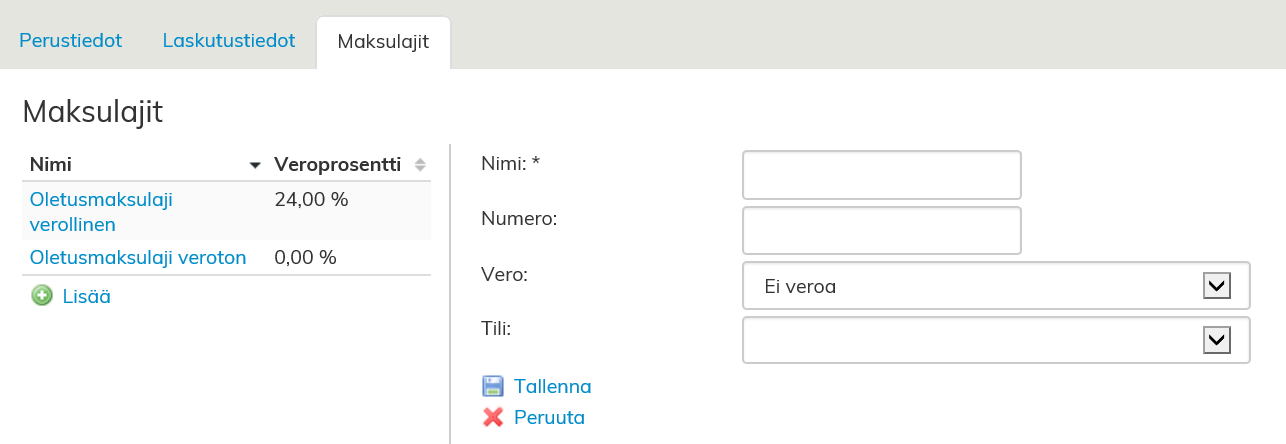Open Oletusmaksulaji verollinen entry
This screenshot has height=444, width=1286.
(101, 211)
